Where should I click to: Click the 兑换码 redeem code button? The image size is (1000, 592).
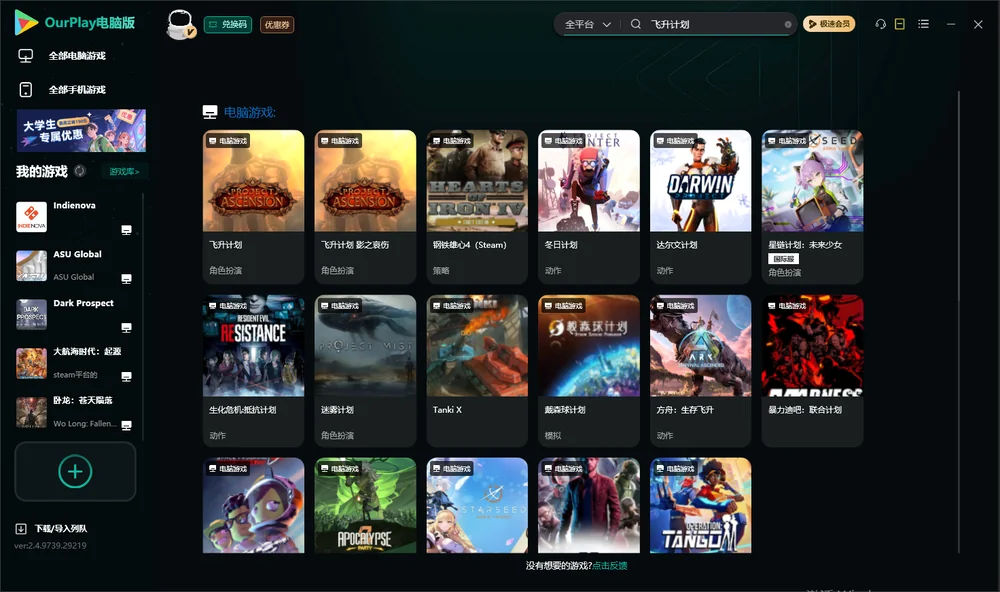(228, 25)
